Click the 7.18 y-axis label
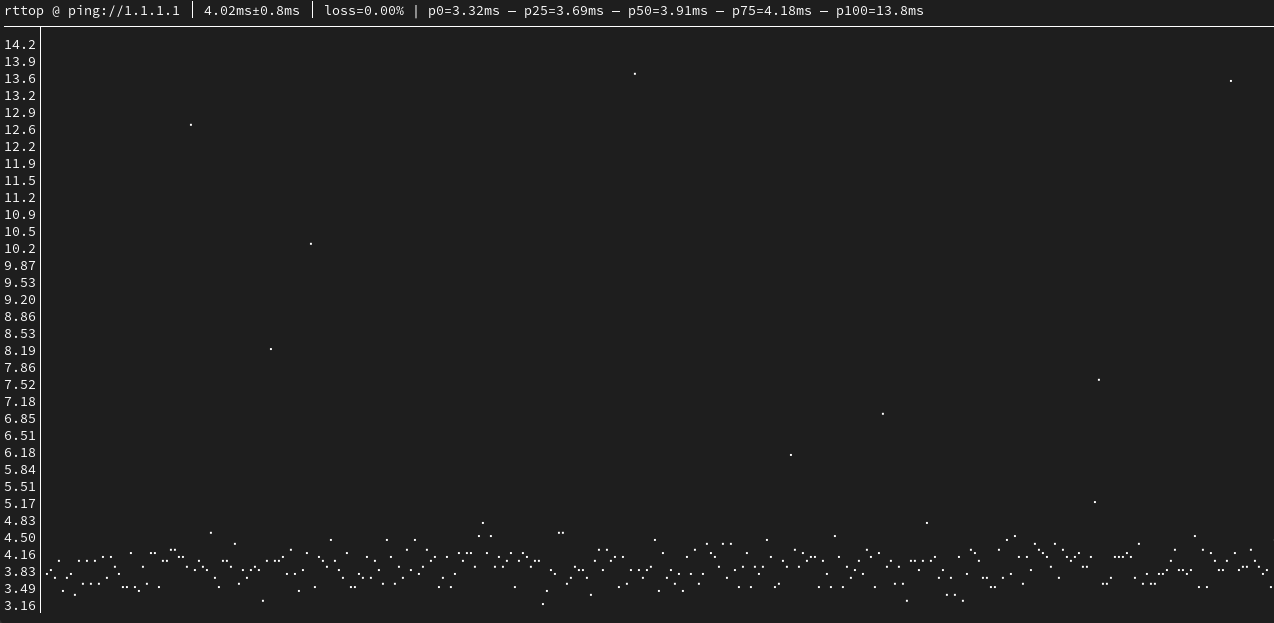 (x=20, y=402)
